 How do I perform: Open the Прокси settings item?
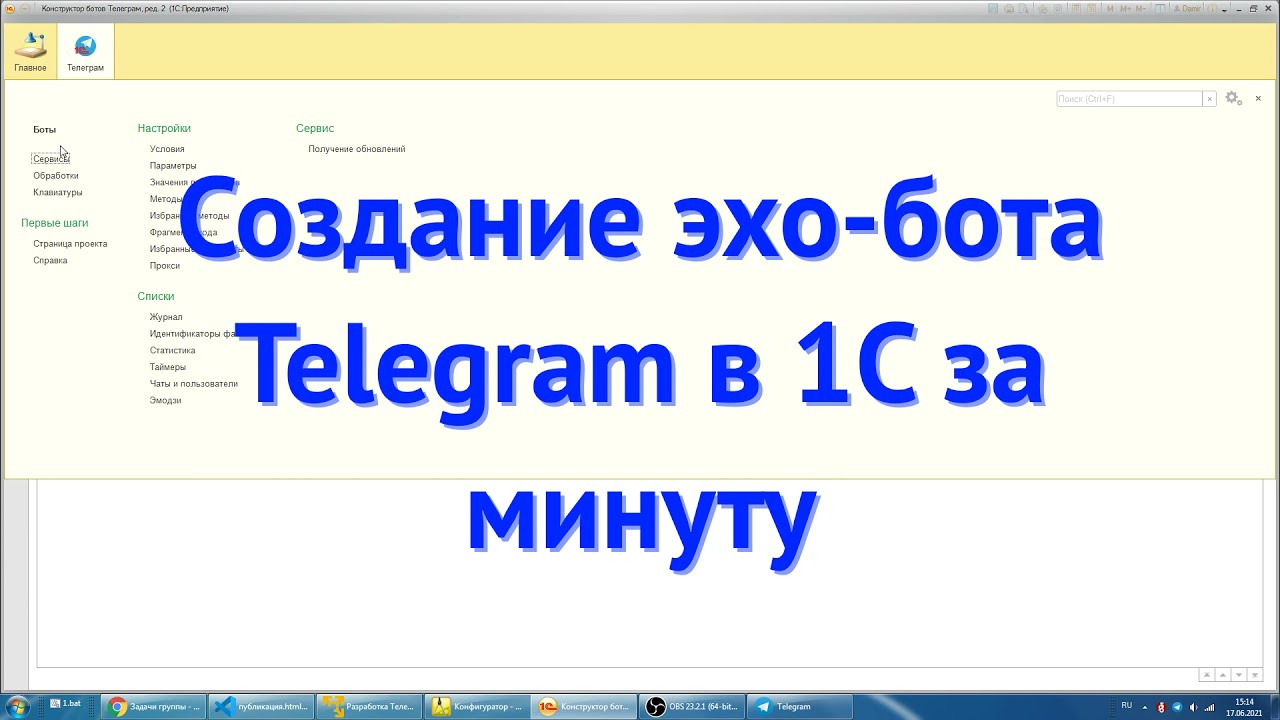pyautogui.click(x=165, y=266)
